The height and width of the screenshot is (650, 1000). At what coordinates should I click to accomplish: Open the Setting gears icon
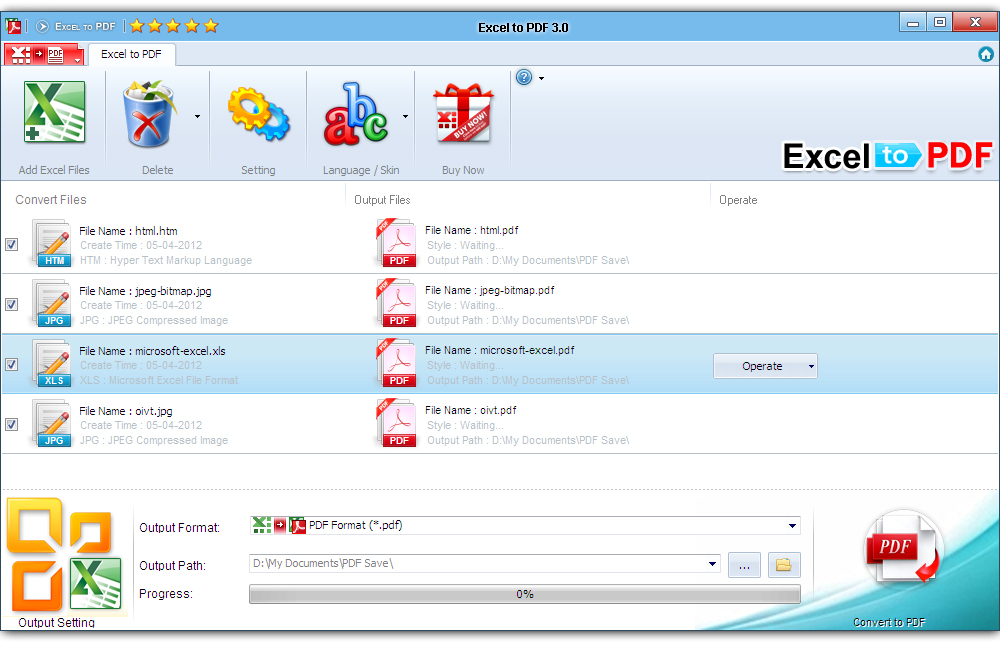click(258, 114)
